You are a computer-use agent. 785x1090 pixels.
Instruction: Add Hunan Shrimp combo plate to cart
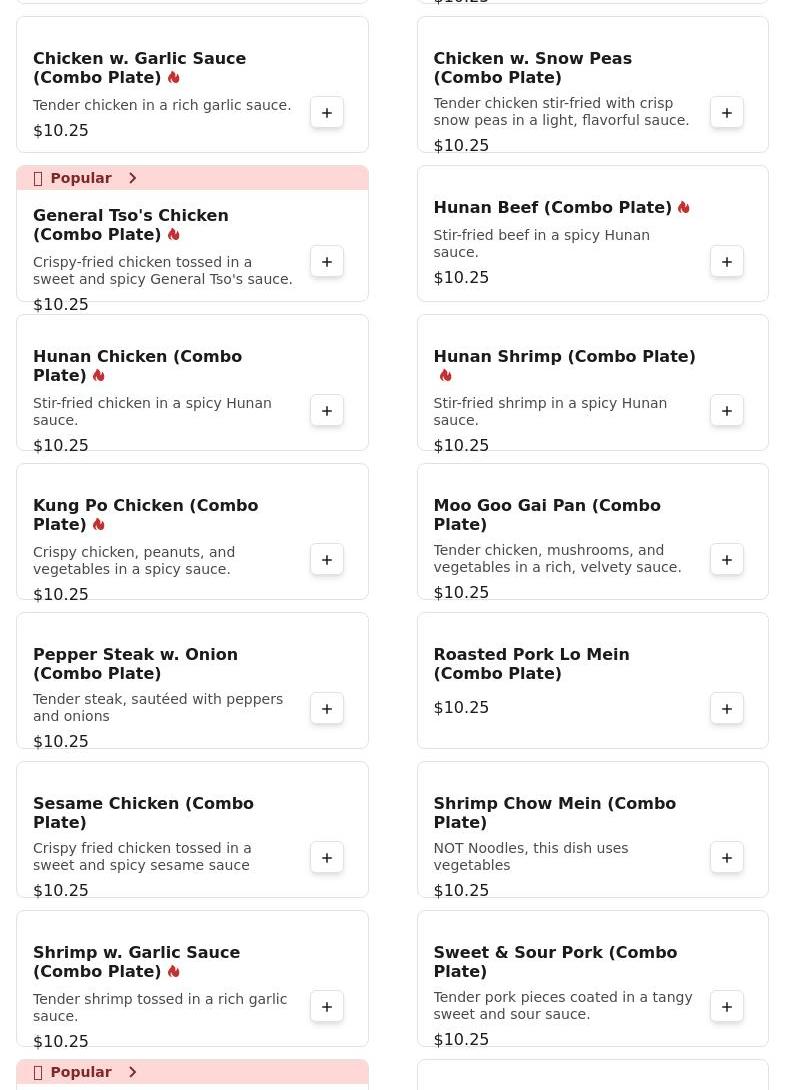click(727, 411)
